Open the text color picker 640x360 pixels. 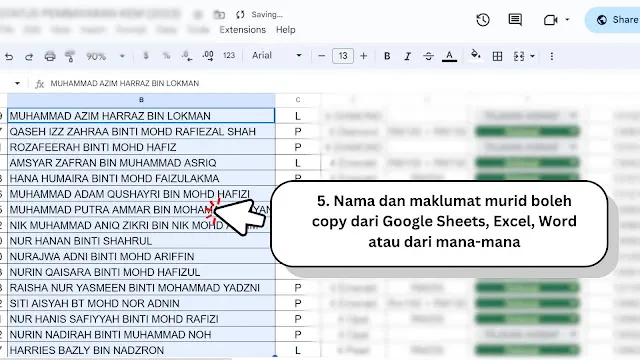(449, 56)
